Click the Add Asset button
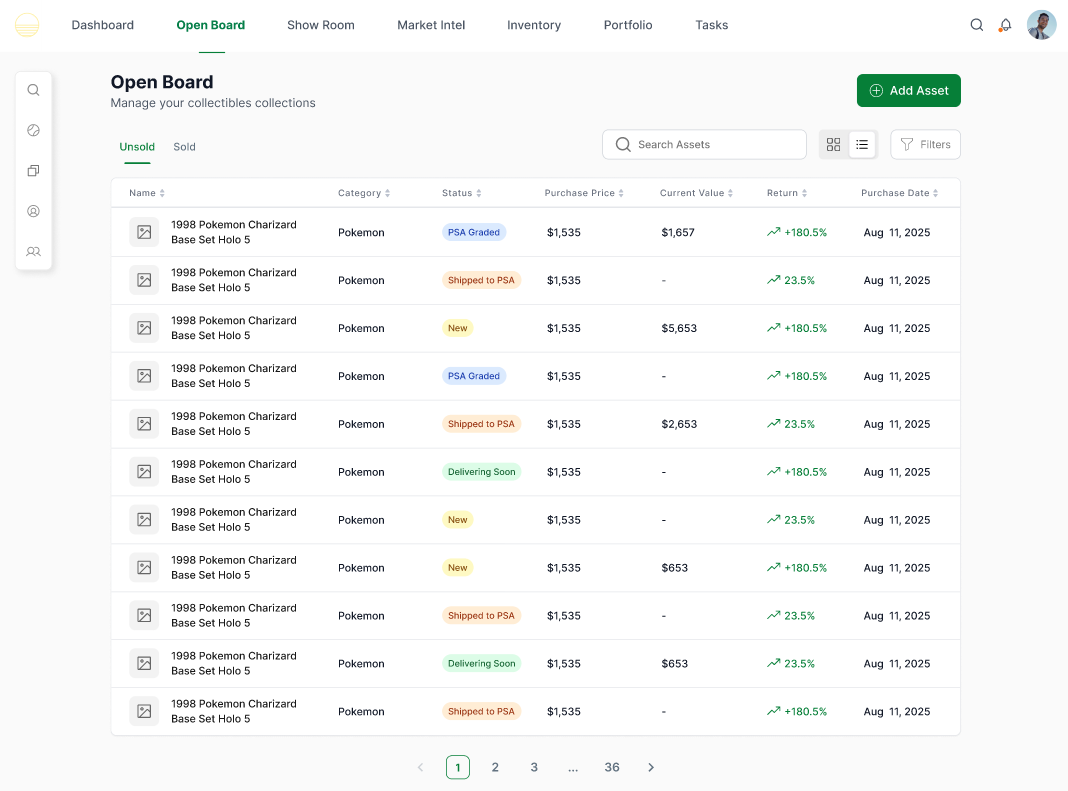This screenshot has width=1068, height=791. (909, 91)
